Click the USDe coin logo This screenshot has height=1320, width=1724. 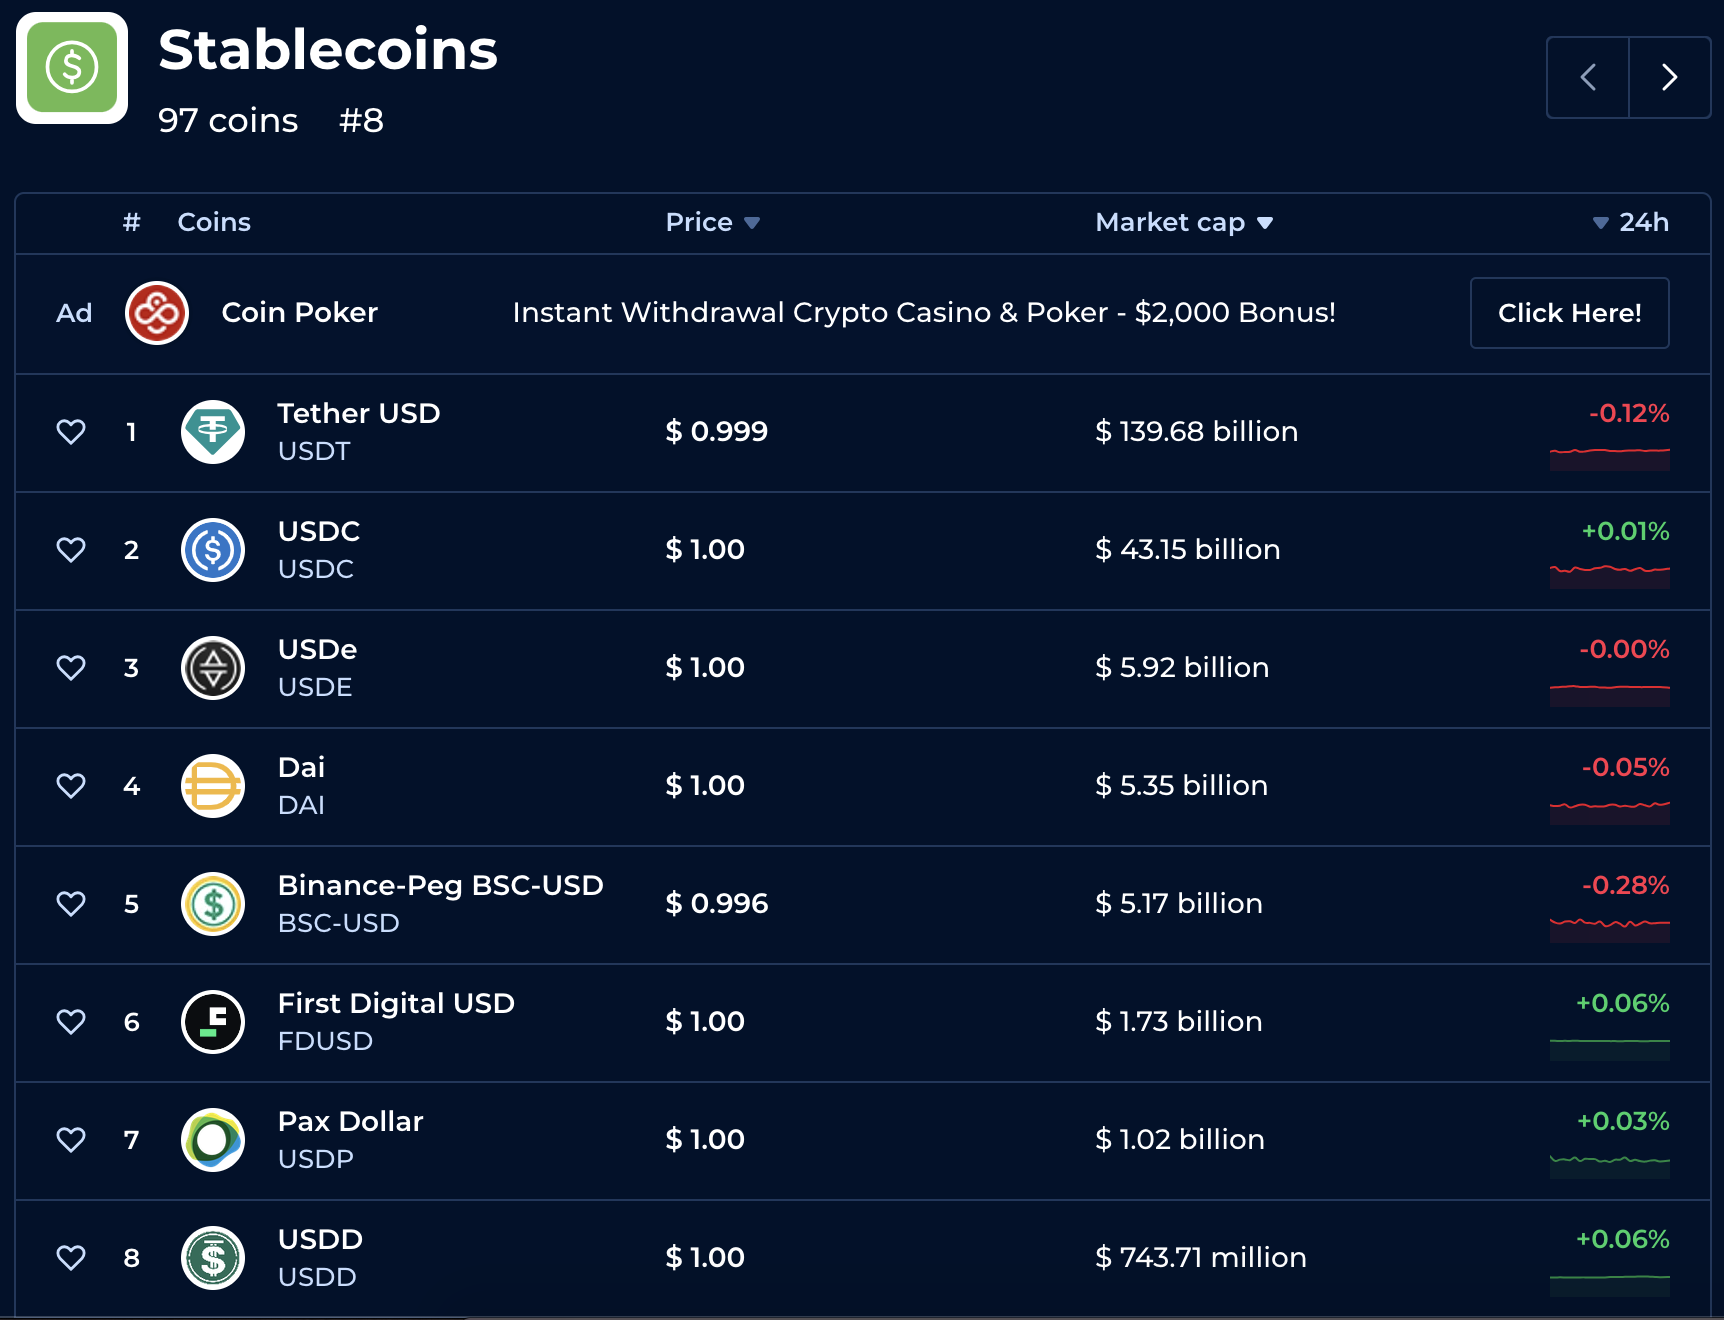point(213,668)
